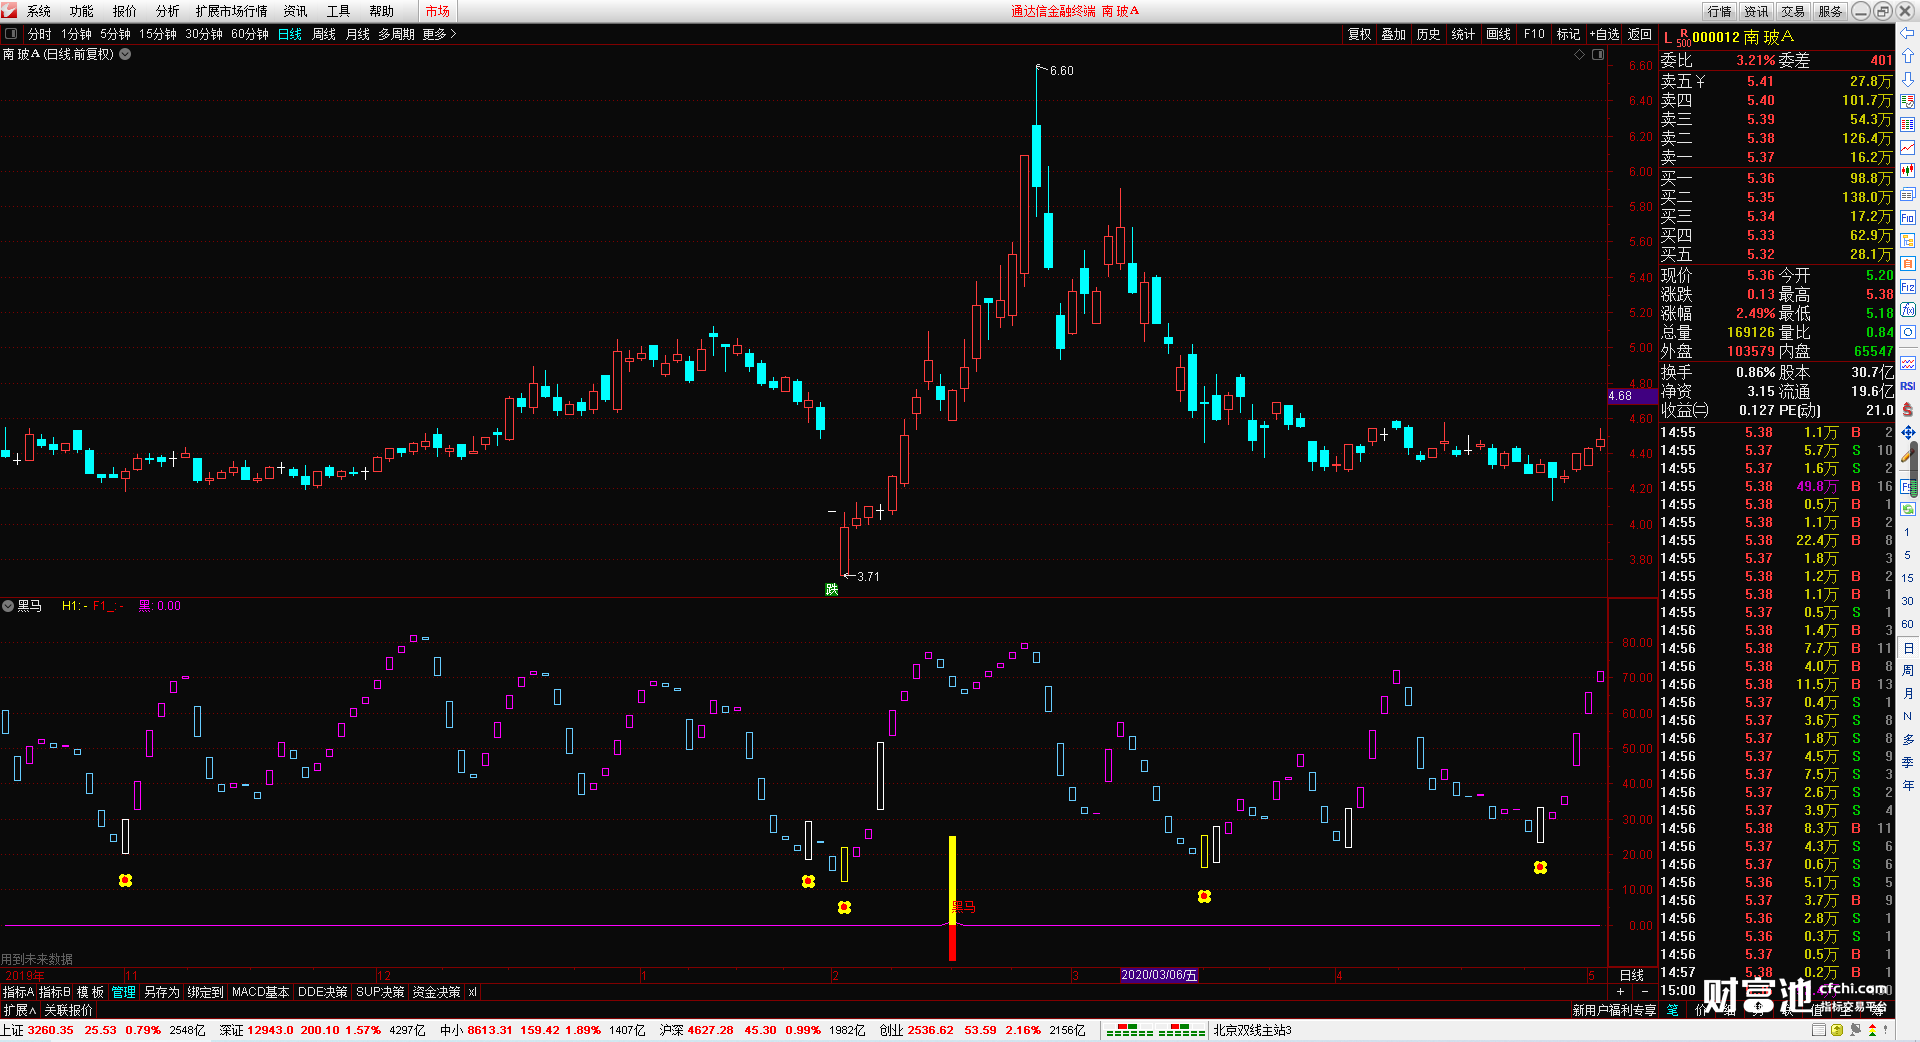Open dropdown circle next to 黑马 indicator

click(x=8, y=606)
